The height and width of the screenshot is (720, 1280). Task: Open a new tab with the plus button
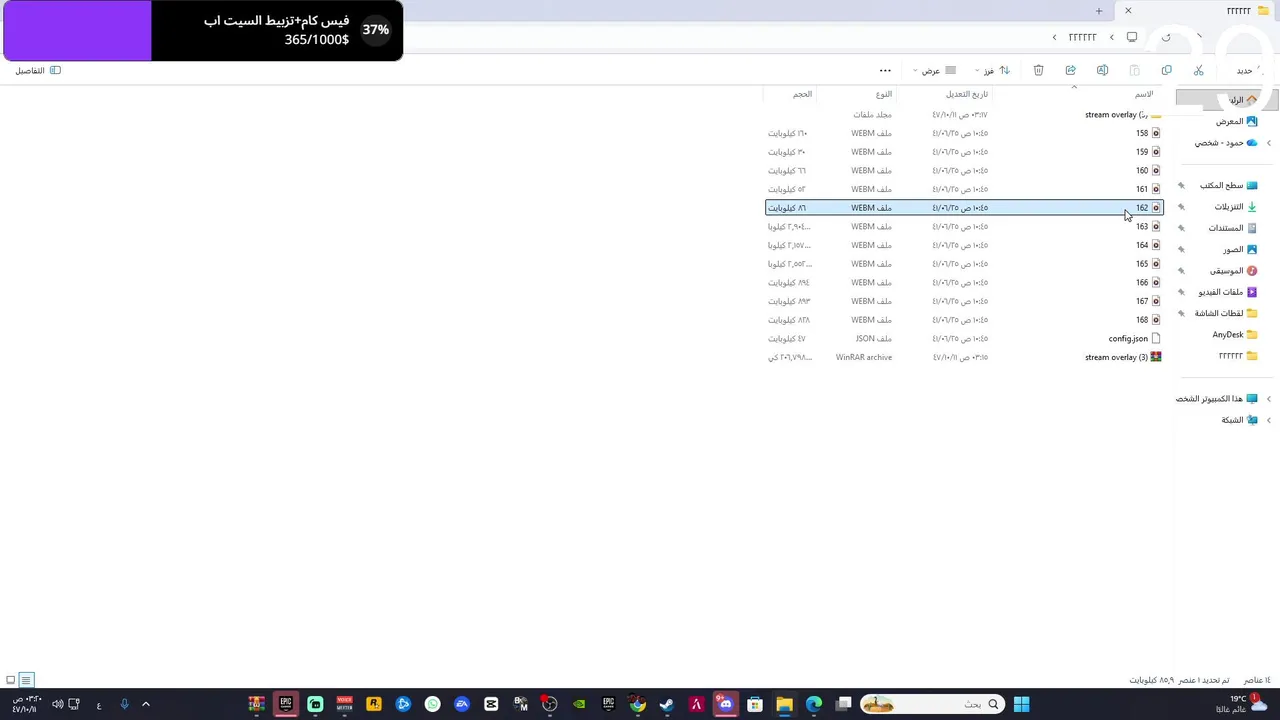(x=1099, y=11)
